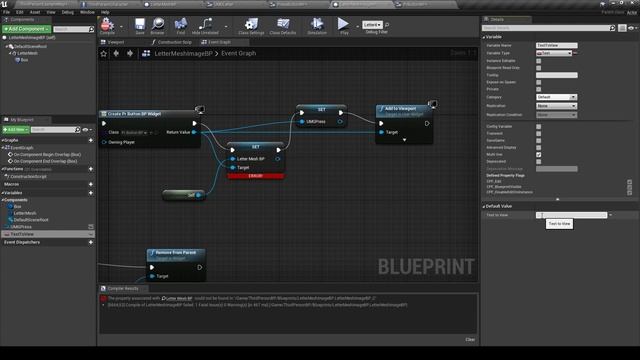The width and height of the screenshot is (640, 360).
Task: Add a new graph with plus icon
Action: click(91, 140)
